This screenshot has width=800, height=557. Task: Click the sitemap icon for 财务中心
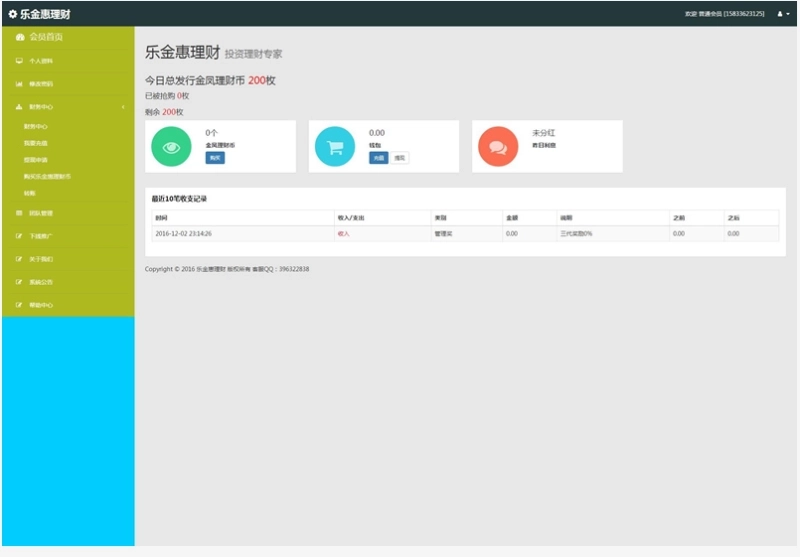(x=19, y=107)
